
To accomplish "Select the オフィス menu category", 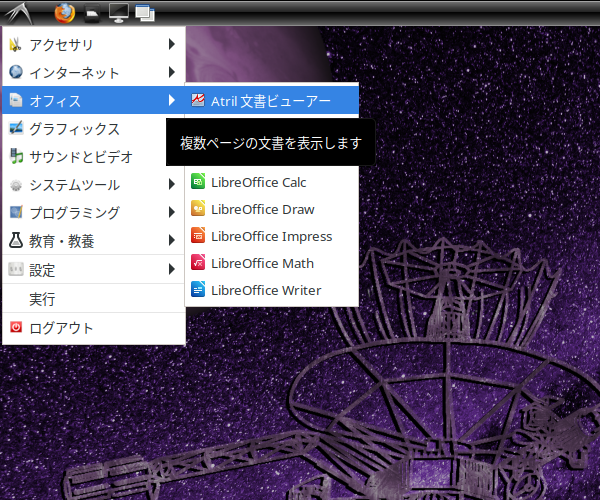I will click(94, 100).
